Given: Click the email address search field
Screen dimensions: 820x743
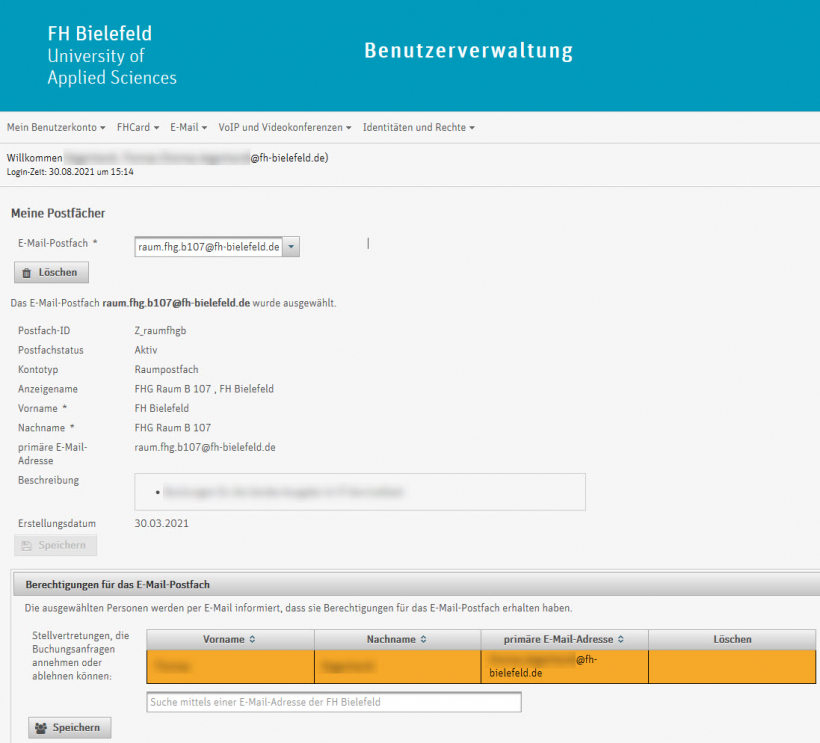Looking at the screenshot, I should (x=333, y=702).
